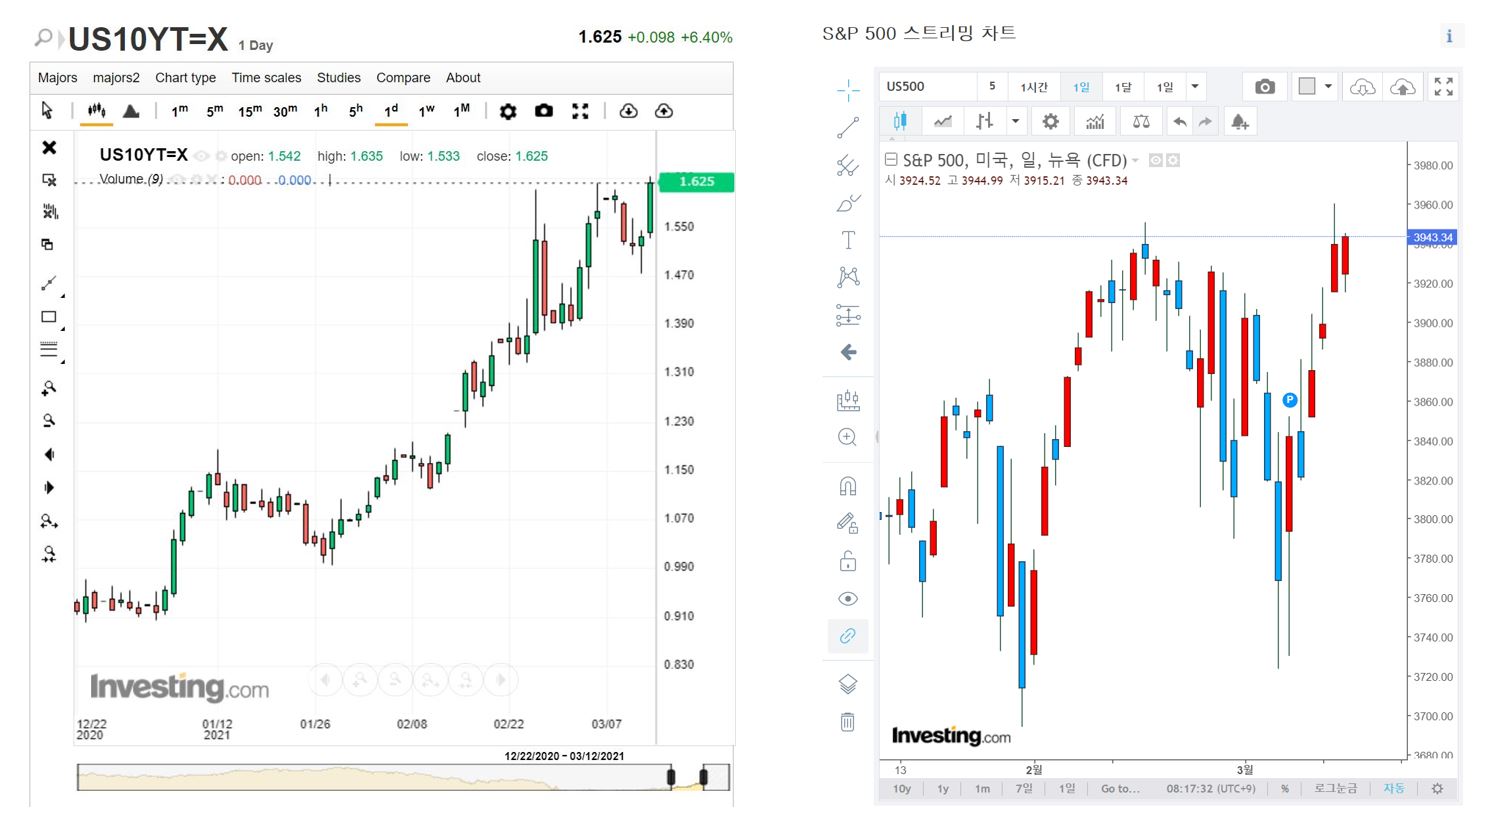Open the Compare menu
This screenshot has width=1499, height=821.
tap(403, 78)
